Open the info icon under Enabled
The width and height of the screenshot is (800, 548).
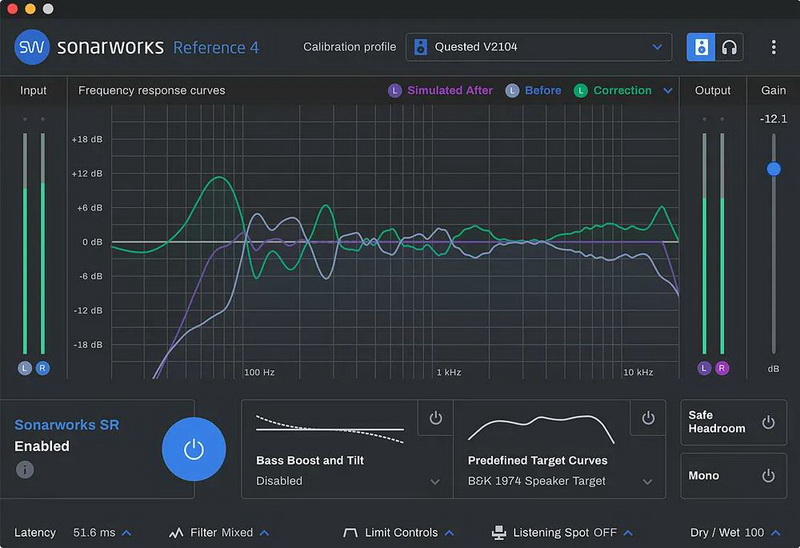pyautogui.click(x=24, y=469)
